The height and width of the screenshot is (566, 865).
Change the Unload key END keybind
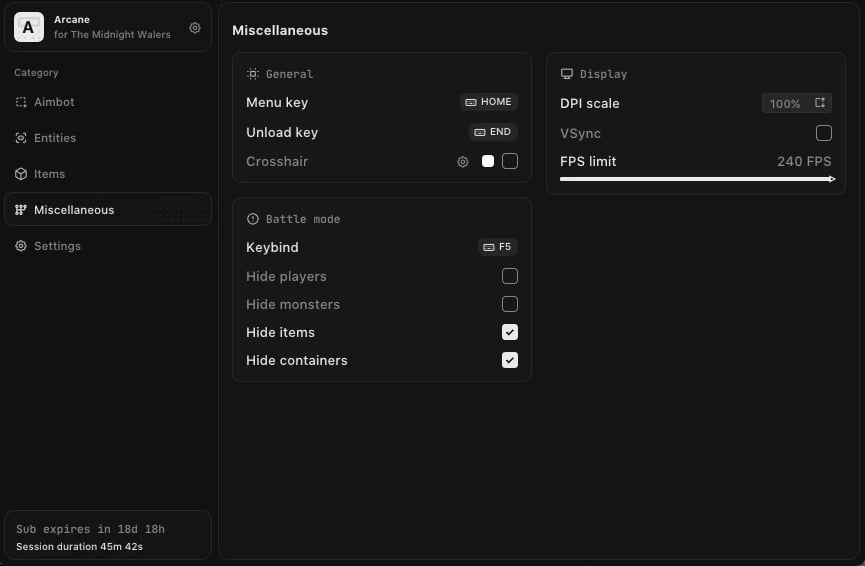pos(493,132)
